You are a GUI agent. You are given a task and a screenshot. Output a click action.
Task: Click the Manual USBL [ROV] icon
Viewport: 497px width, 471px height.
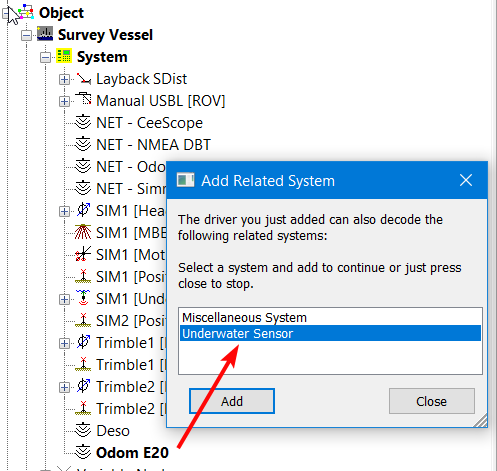83,100
